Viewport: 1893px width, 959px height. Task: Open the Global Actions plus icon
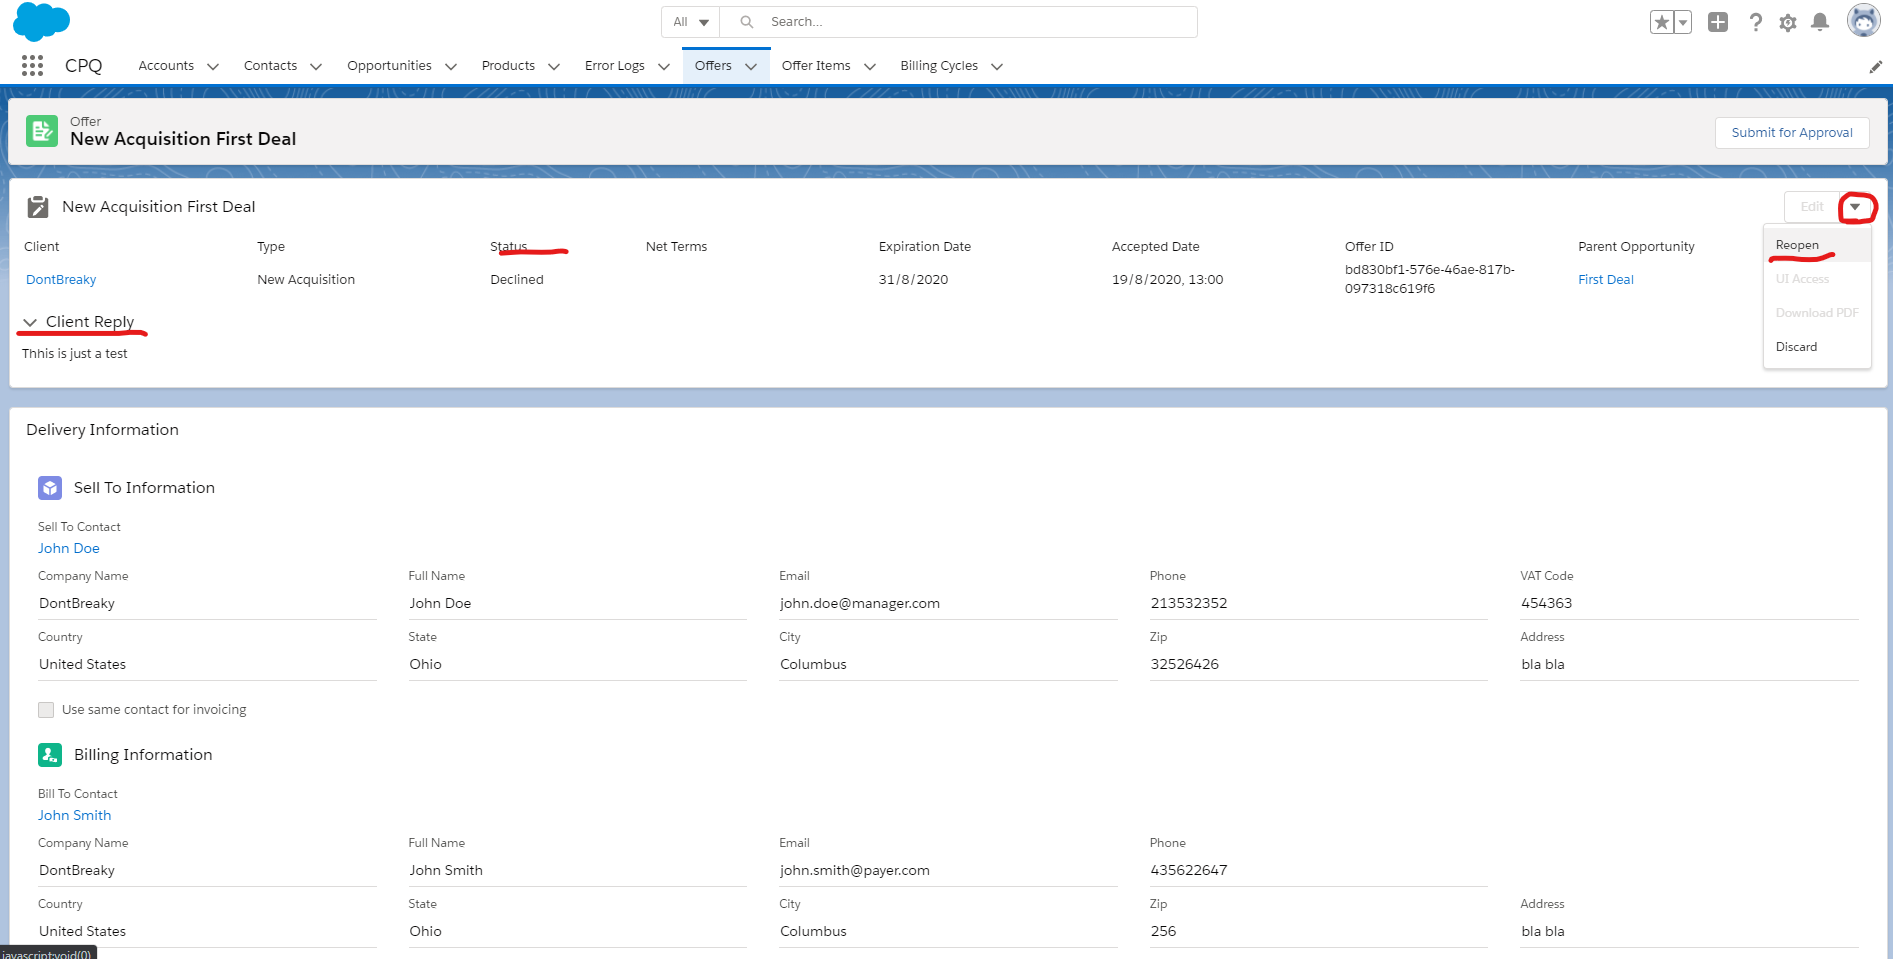pyautogui.click(x=1718, y=22)
